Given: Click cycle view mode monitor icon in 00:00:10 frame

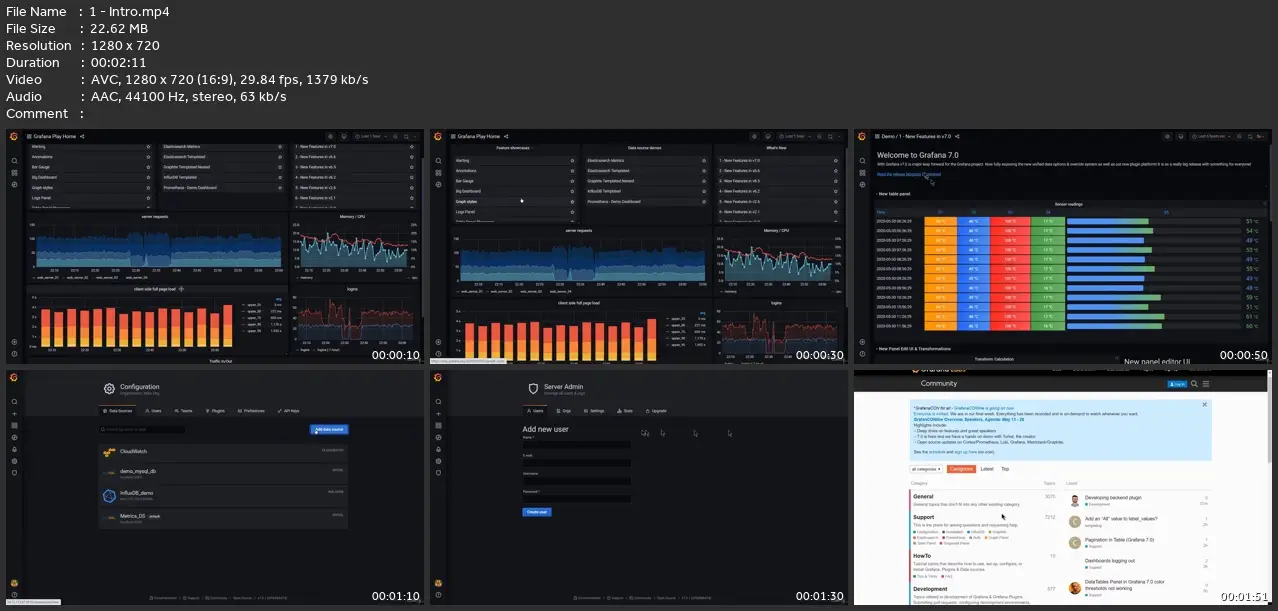Looking at the screenshot, I should click(x=343, y=136).
